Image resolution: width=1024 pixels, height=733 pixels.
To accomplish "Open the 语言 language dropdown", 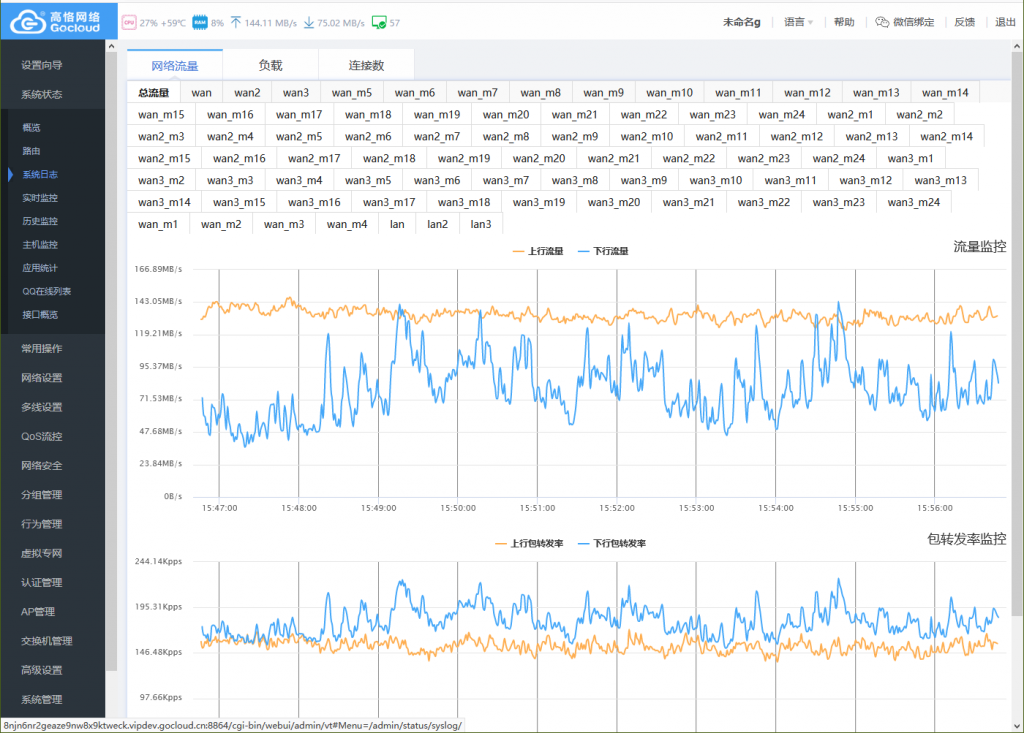I will tap(798, 22).
